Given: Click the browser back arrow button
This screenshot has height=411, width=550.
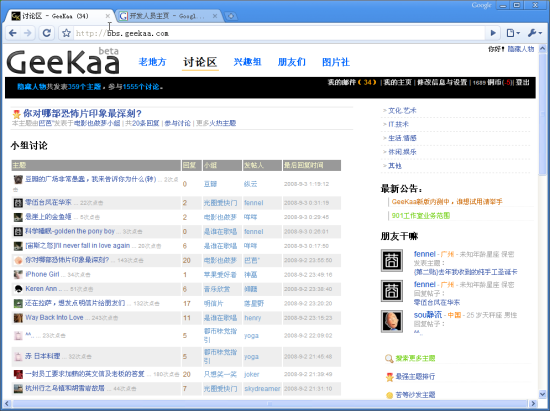Looking at the screenshot, I should 13,33.
